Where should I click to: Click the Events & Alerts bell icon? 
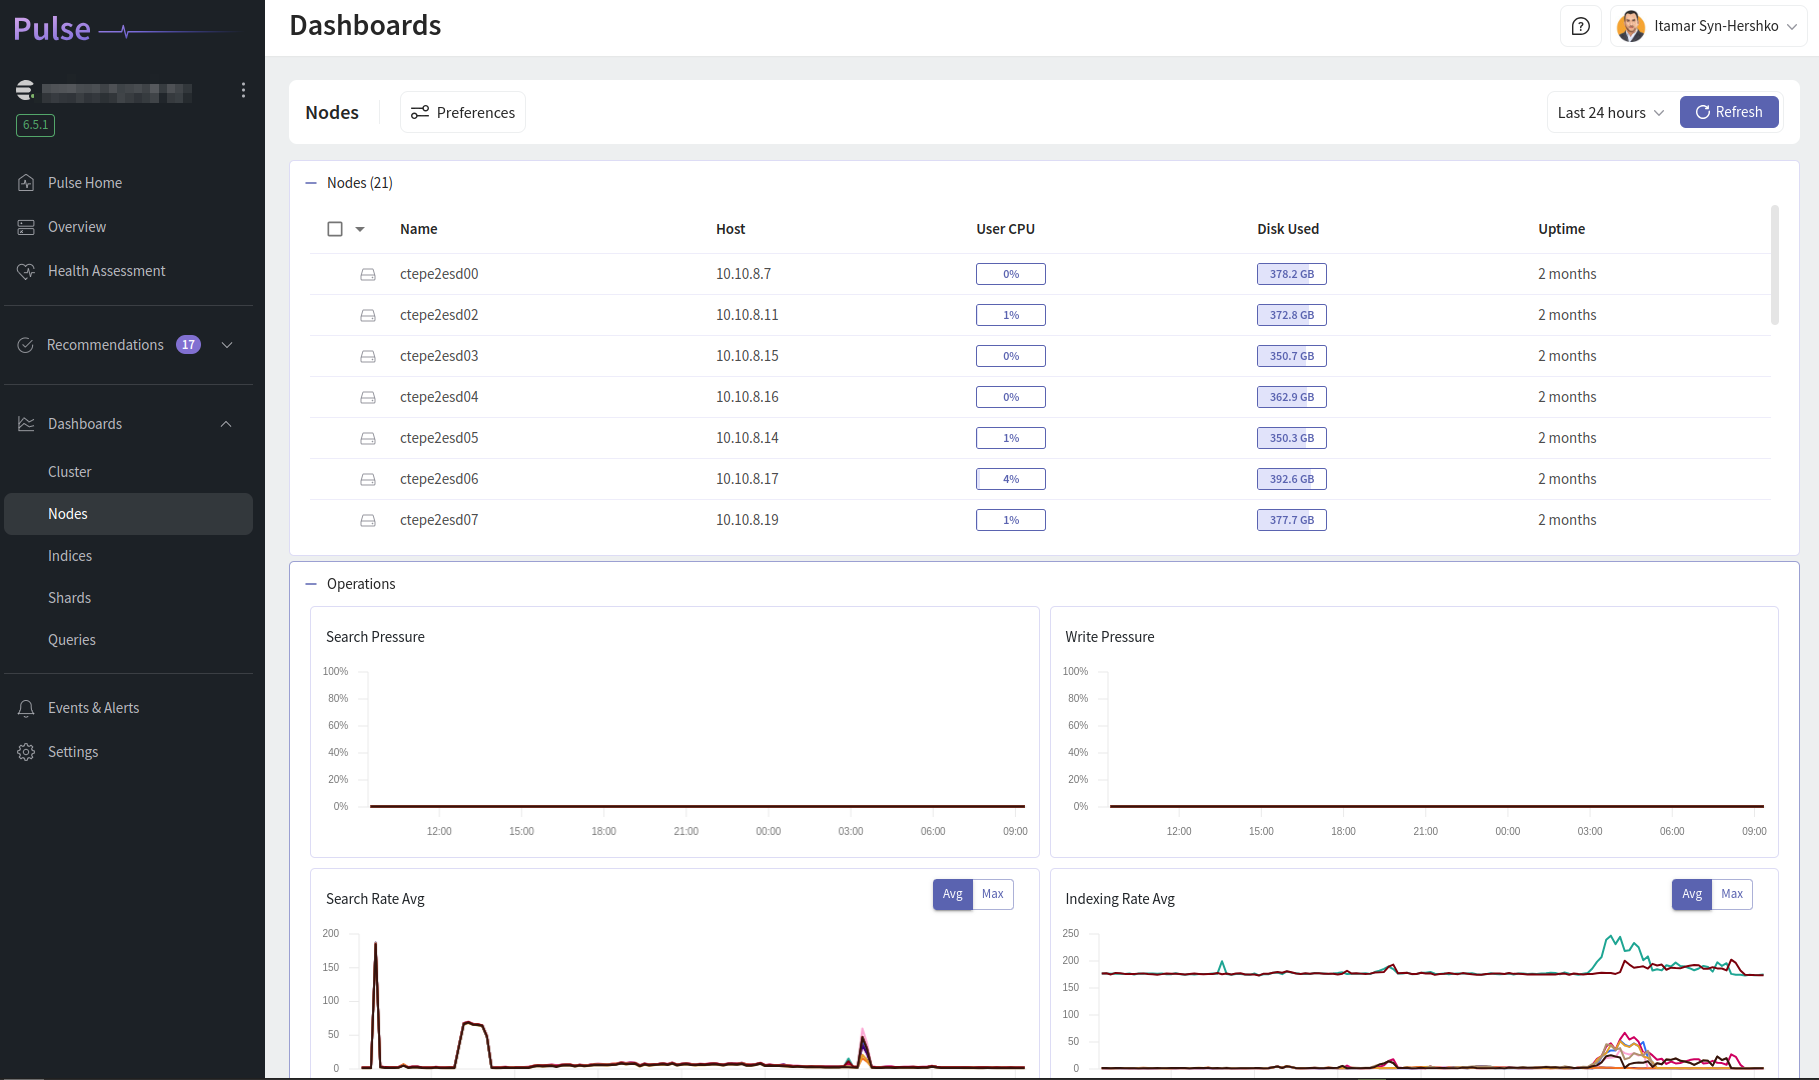[x=26, y=708]
